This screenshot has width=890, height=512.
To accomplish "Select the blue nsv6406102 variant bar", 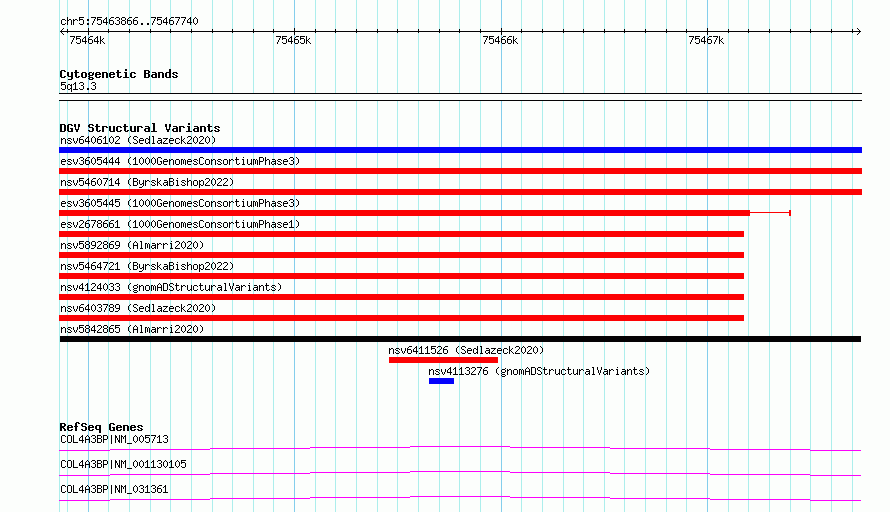I will click(460, 150).
